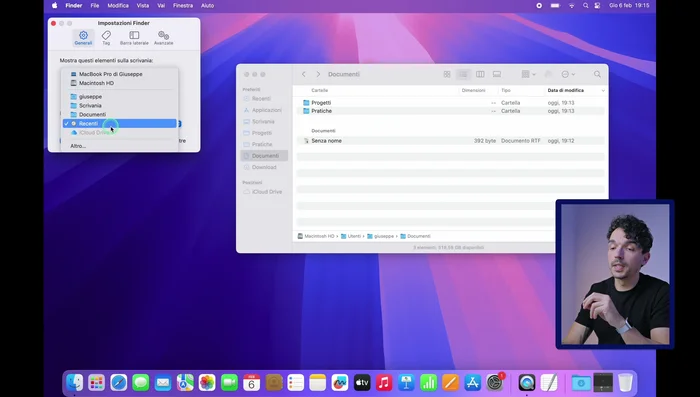Open Pratiche in the Finder sidebar
700x397 pixels.
pos(264,144)
